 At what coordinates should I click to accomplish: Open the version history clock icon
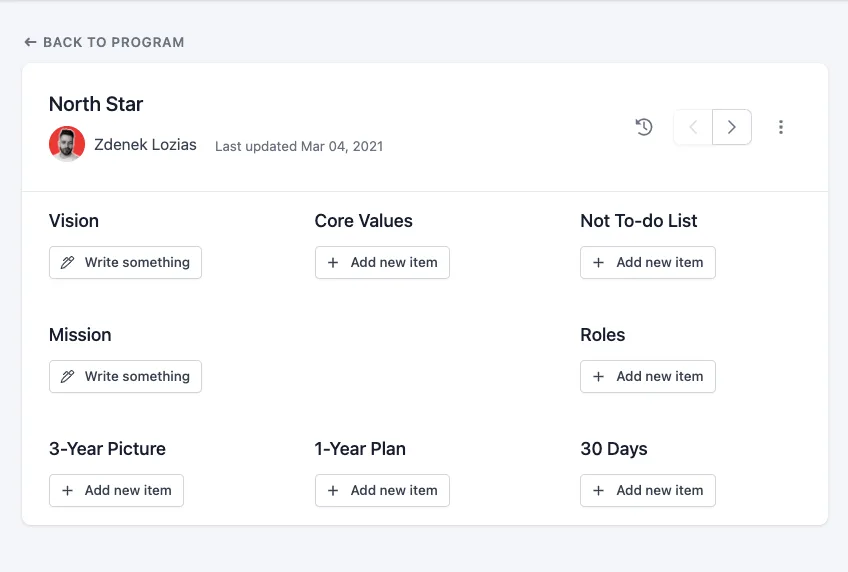(x=644, y=127)
